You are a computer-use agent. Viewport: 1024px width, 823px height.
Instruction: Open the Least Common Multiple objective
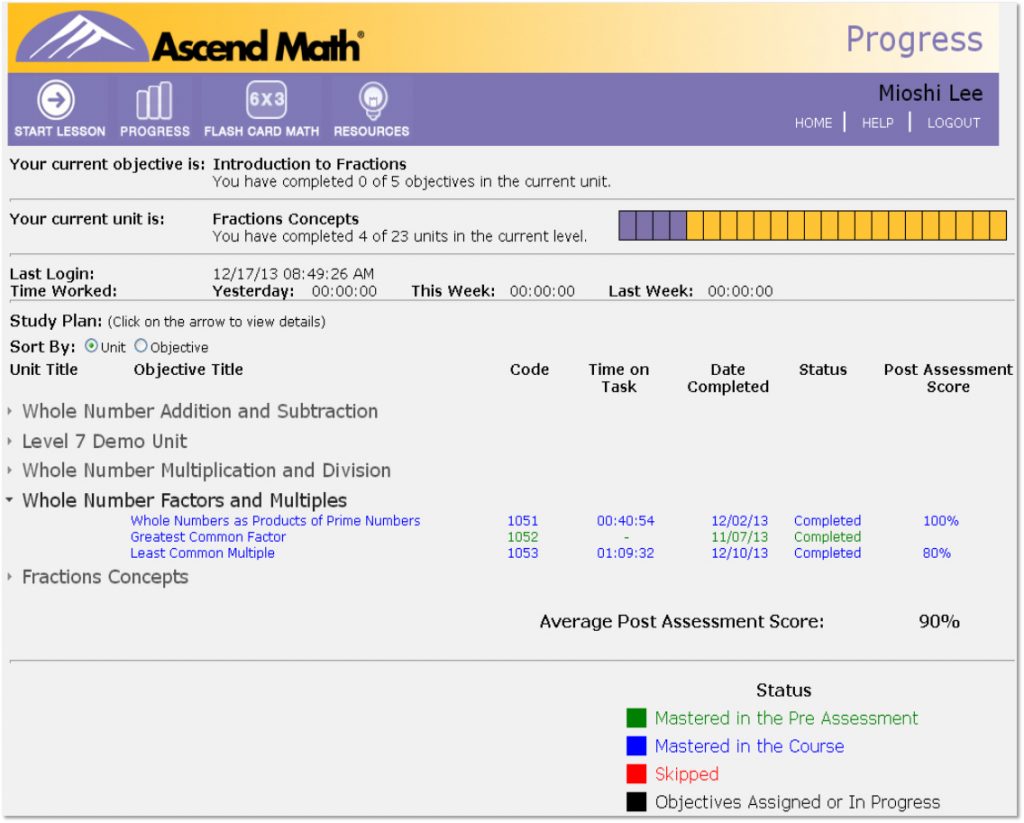[x=203, y=552]
